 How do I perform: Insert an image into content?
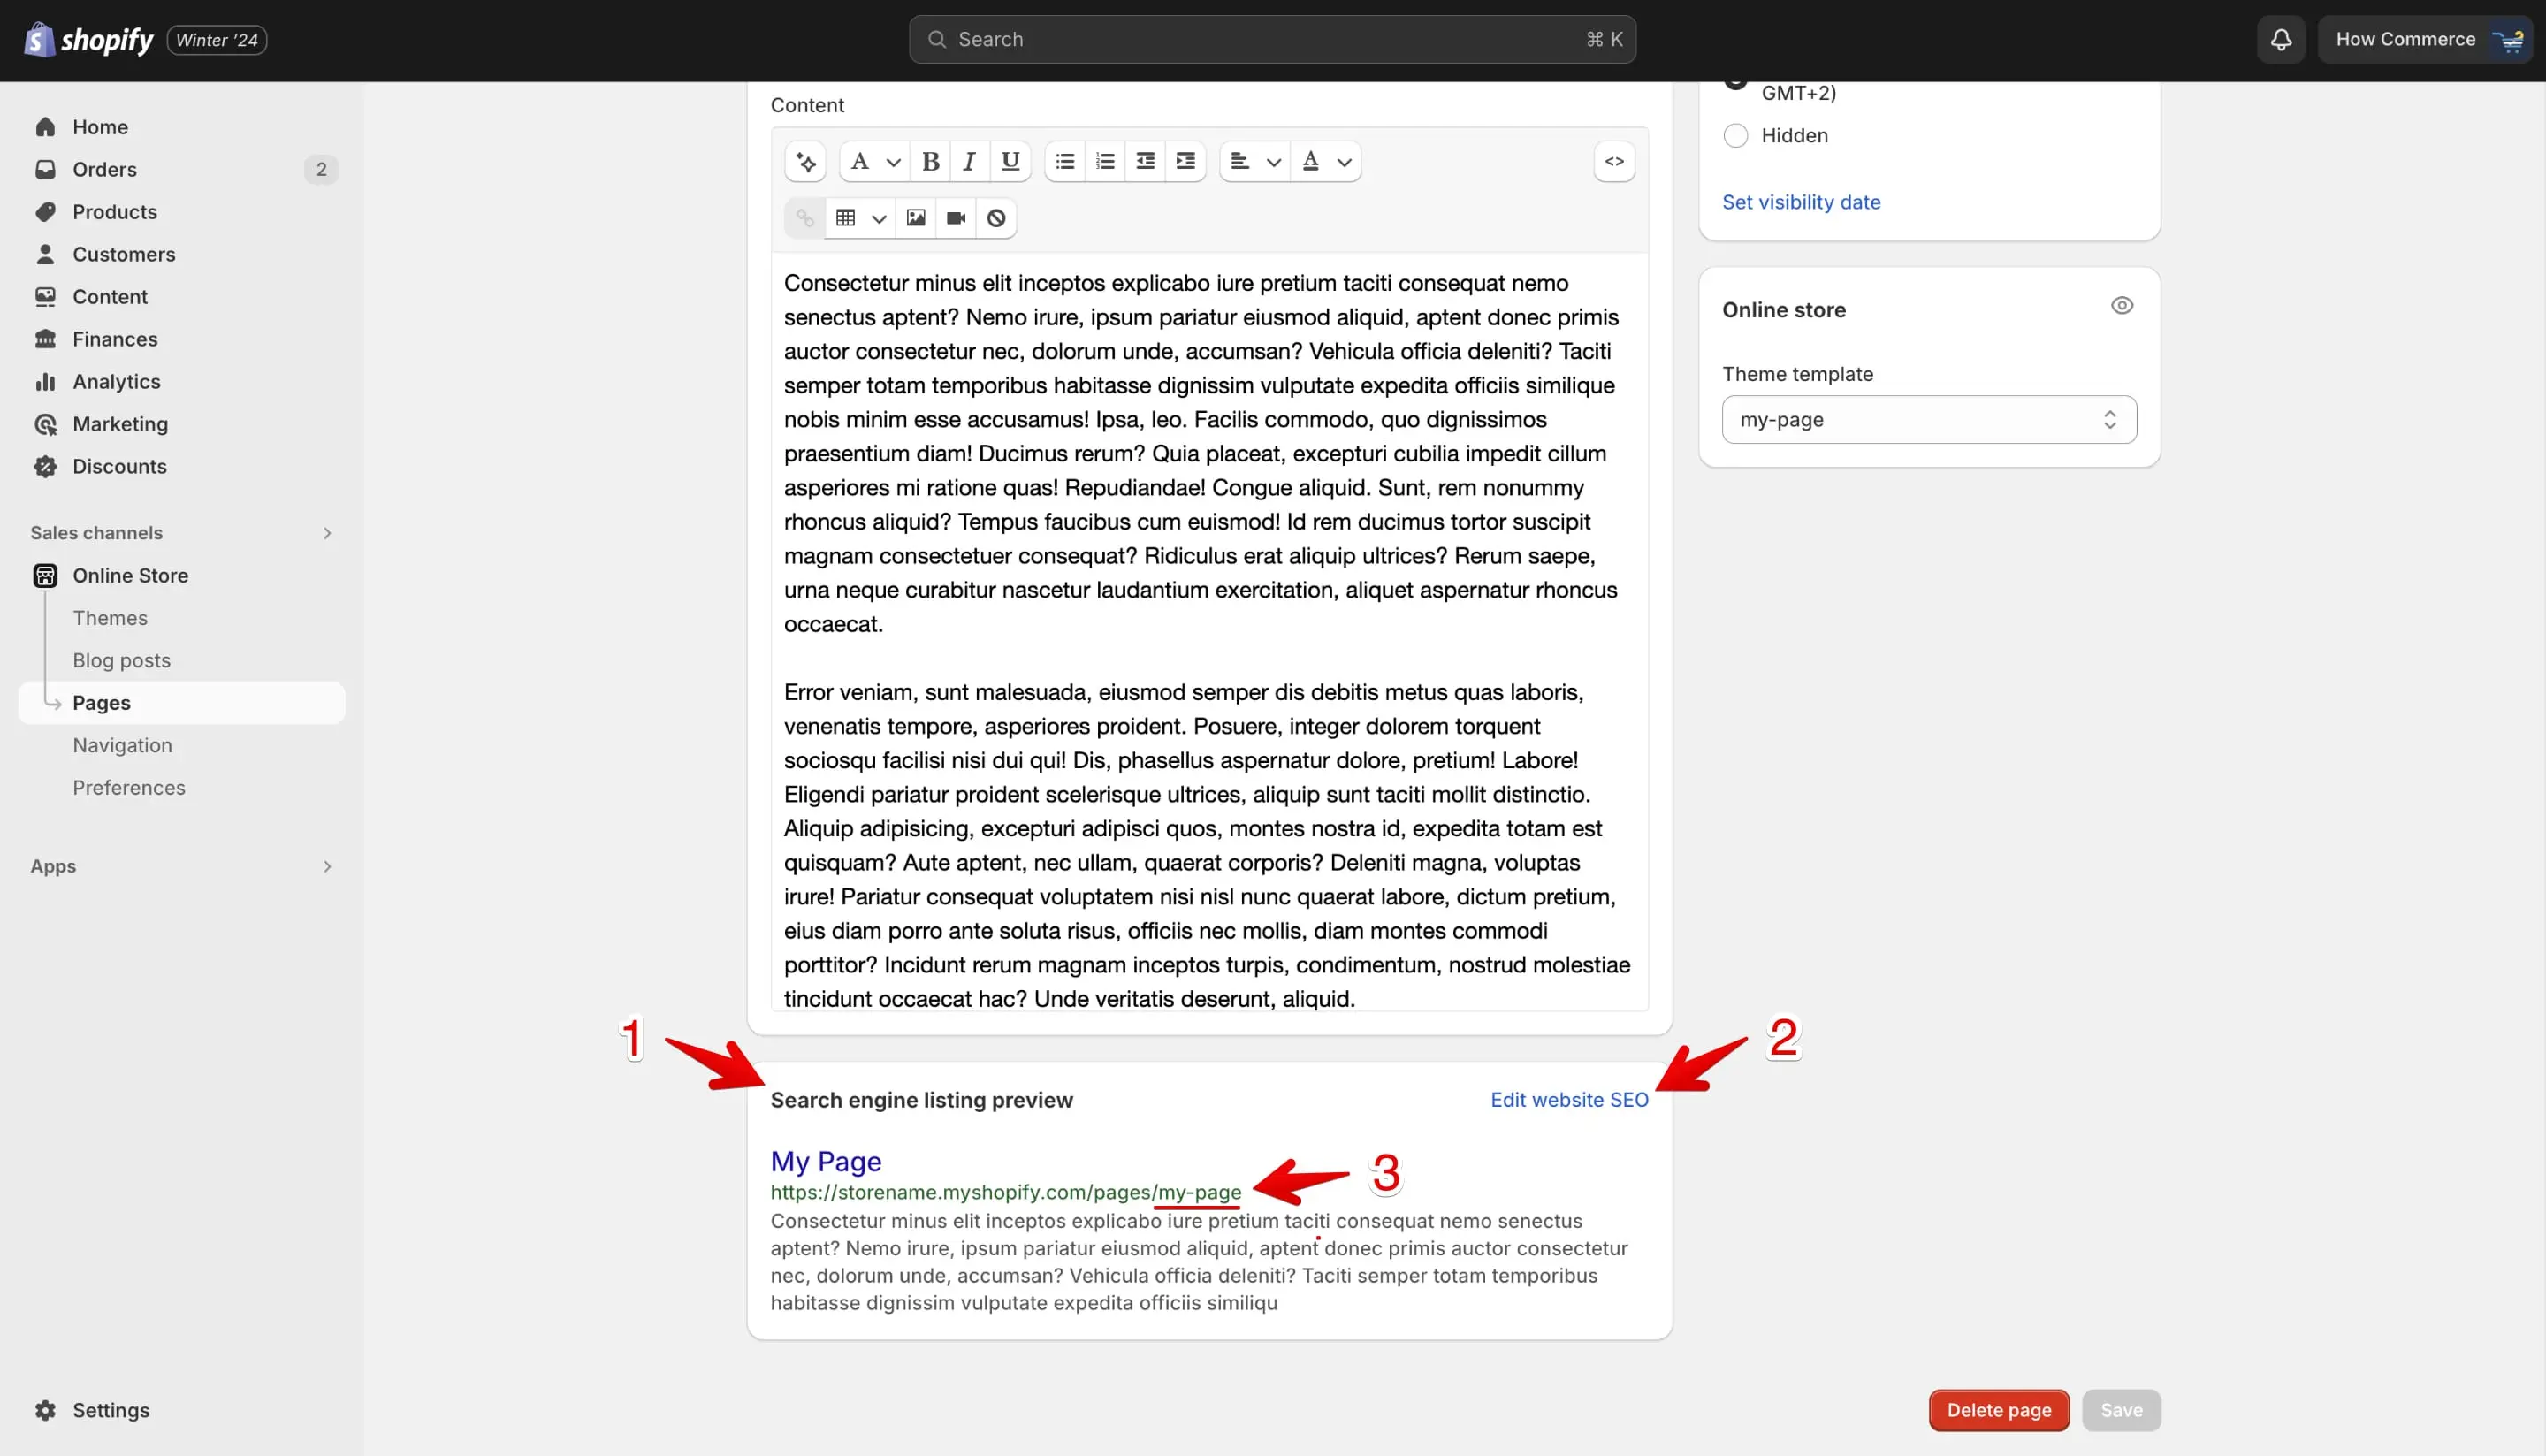click(x=915, y=218)
